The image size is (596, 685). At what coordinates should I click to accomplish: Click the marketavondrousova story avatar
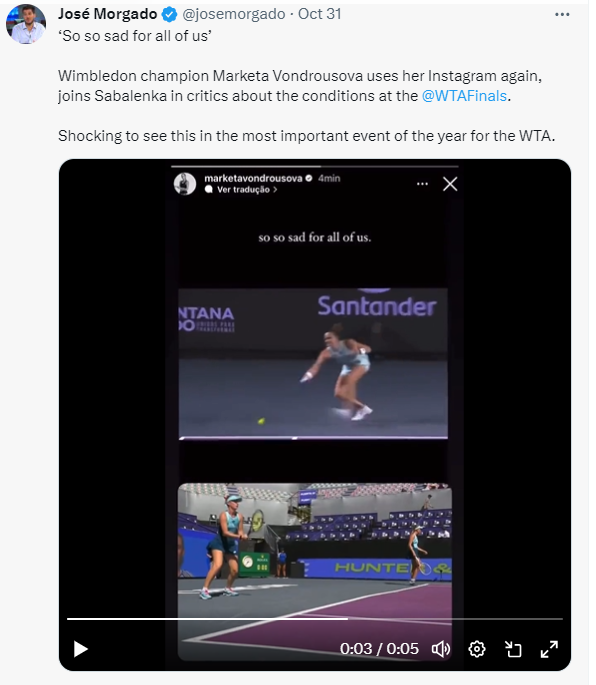tap(185, 183)
